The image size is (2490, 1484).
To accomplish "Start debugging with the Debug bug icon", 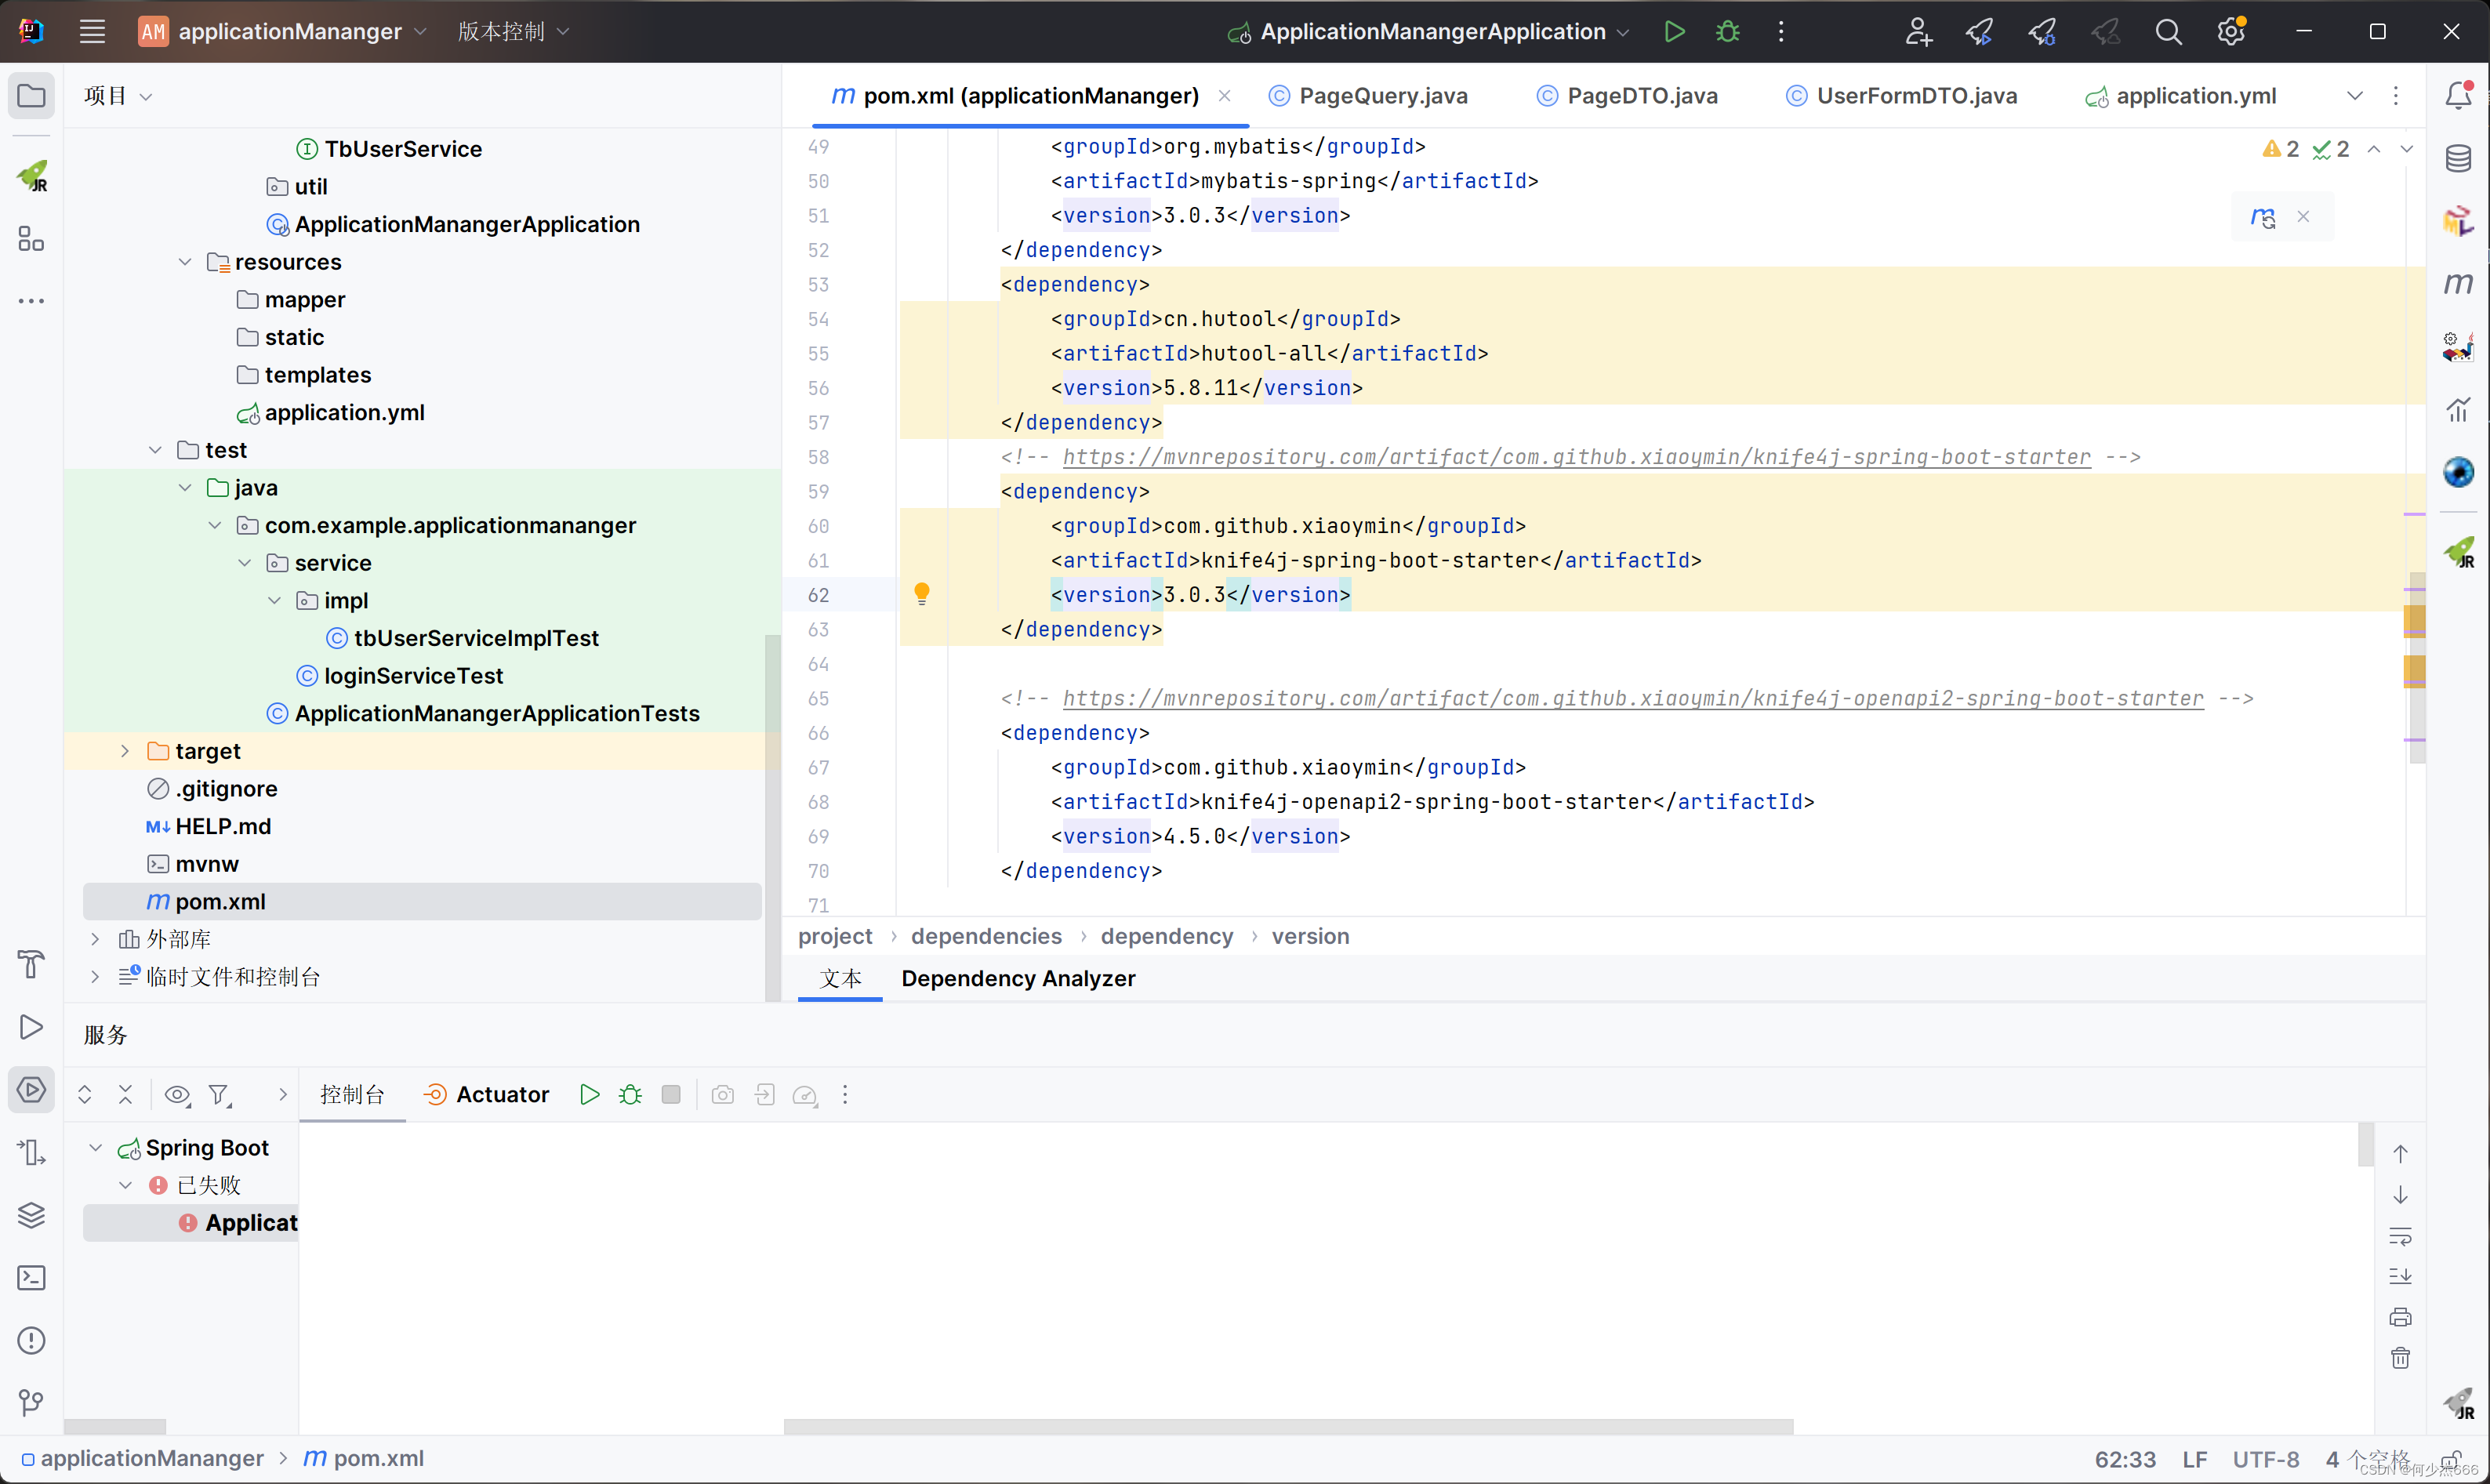I will (1727, 31).
